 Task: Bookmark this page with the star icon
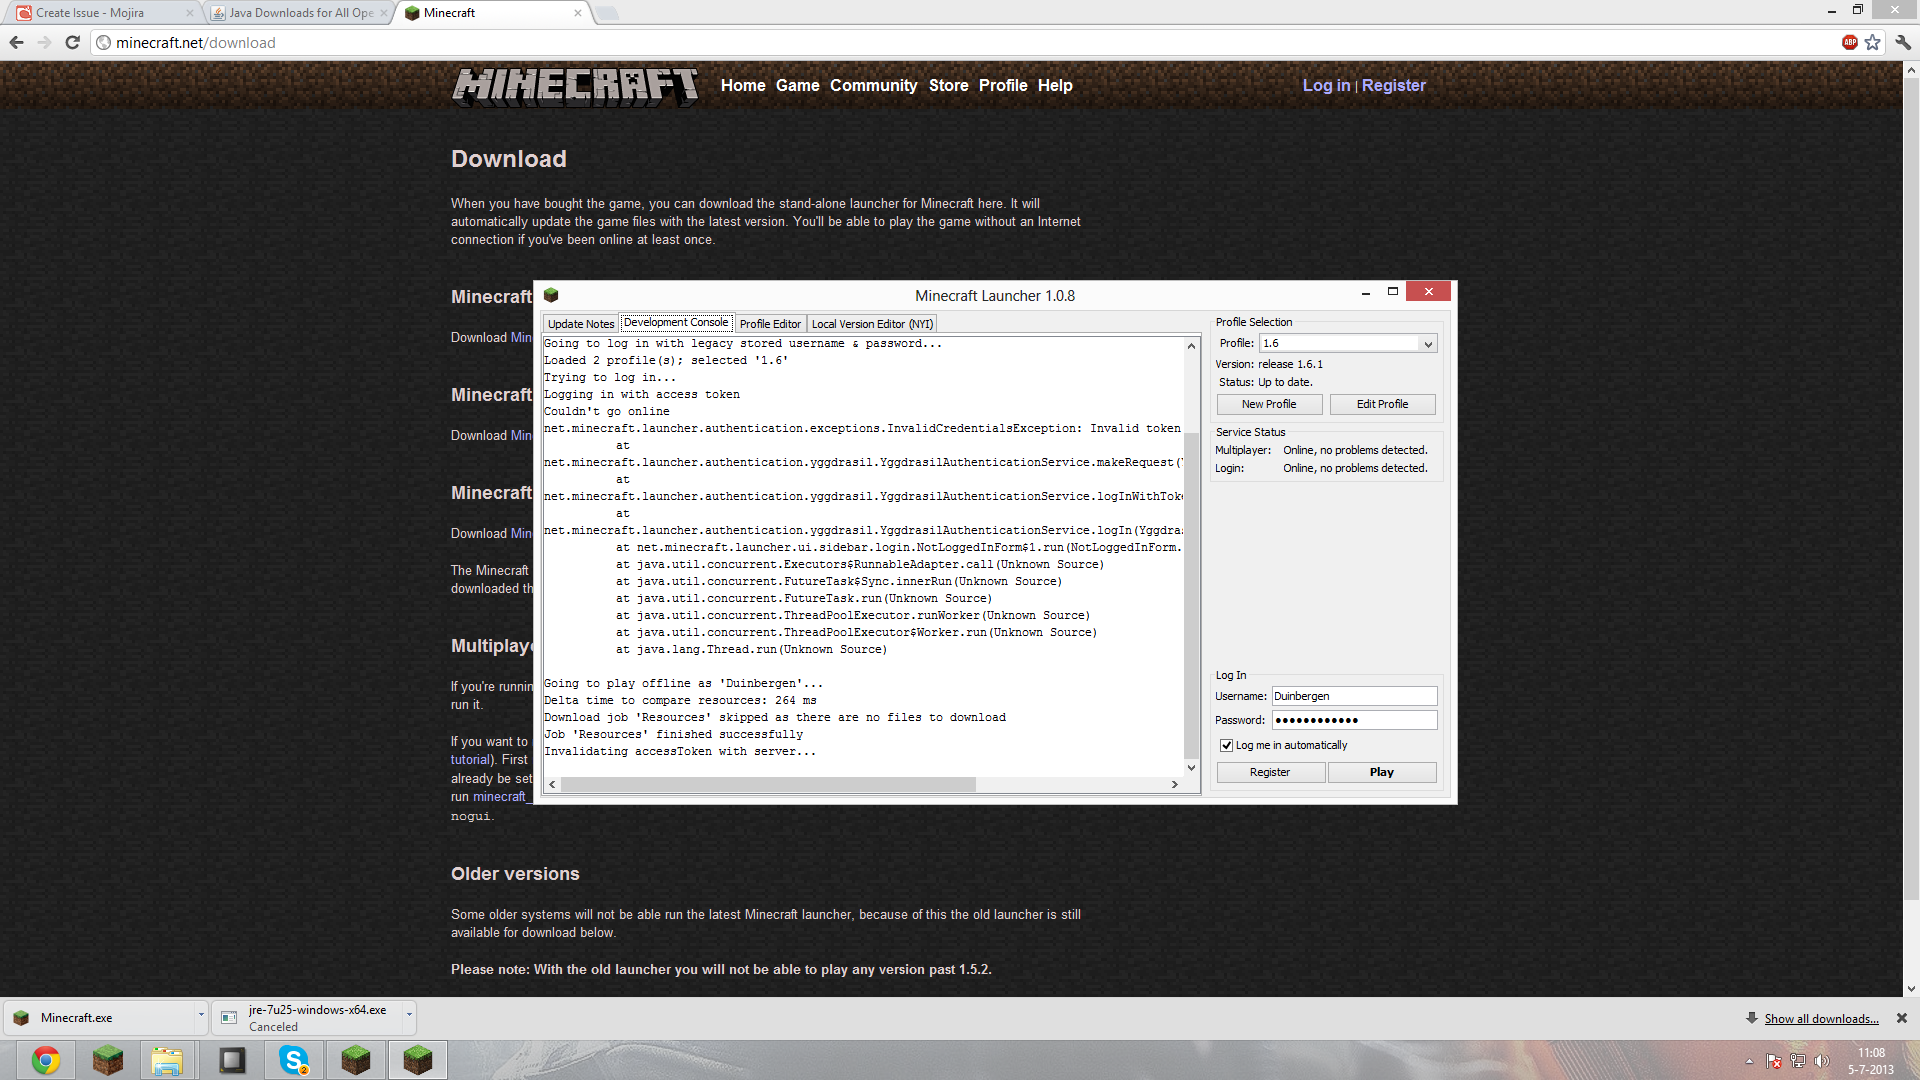point(1873,42)
